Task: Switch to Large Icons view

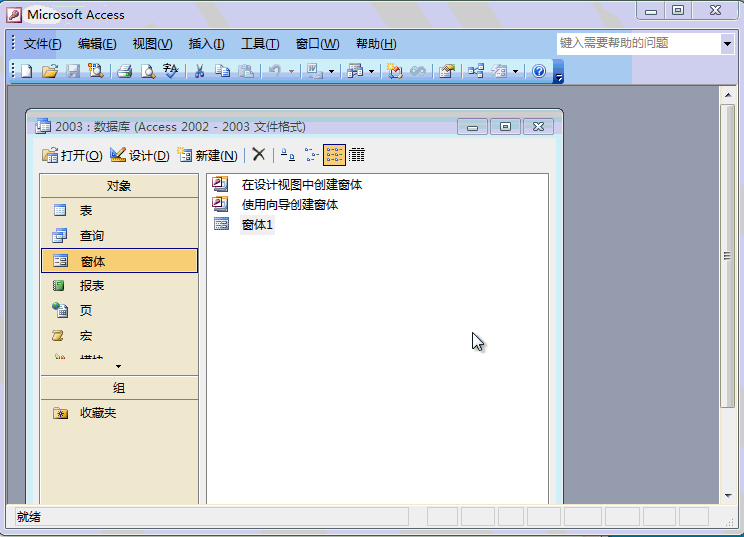Action: pos(288,155)
